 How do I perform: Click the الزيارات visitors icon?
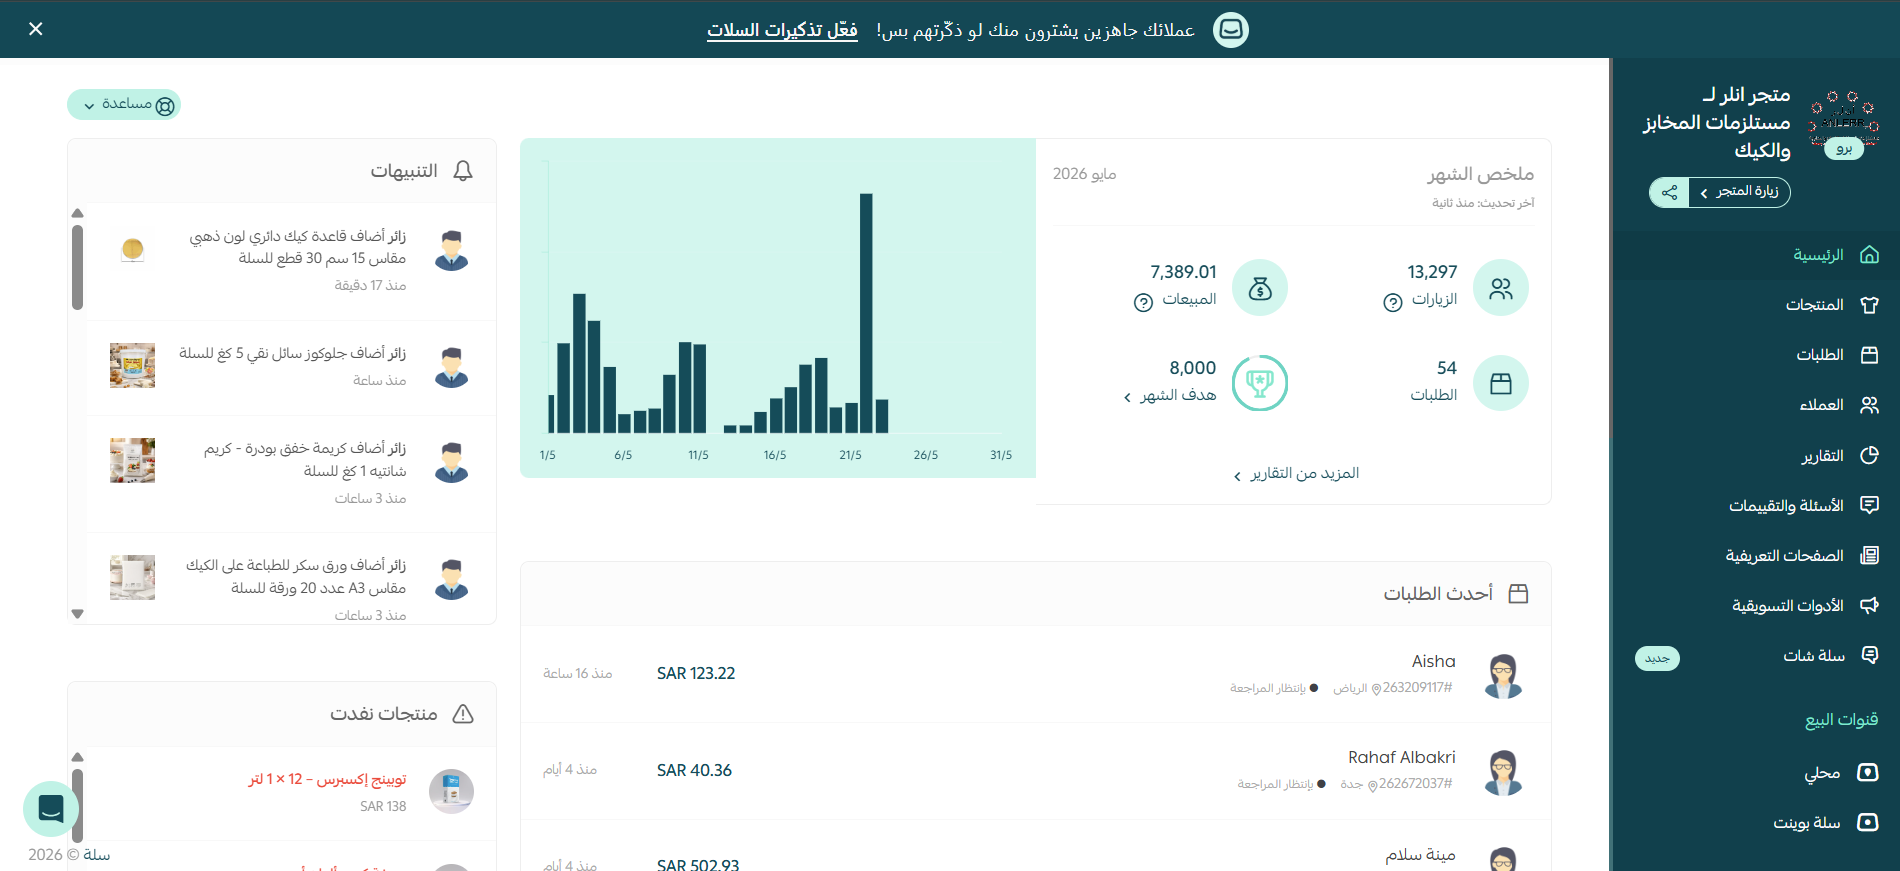1501,288
